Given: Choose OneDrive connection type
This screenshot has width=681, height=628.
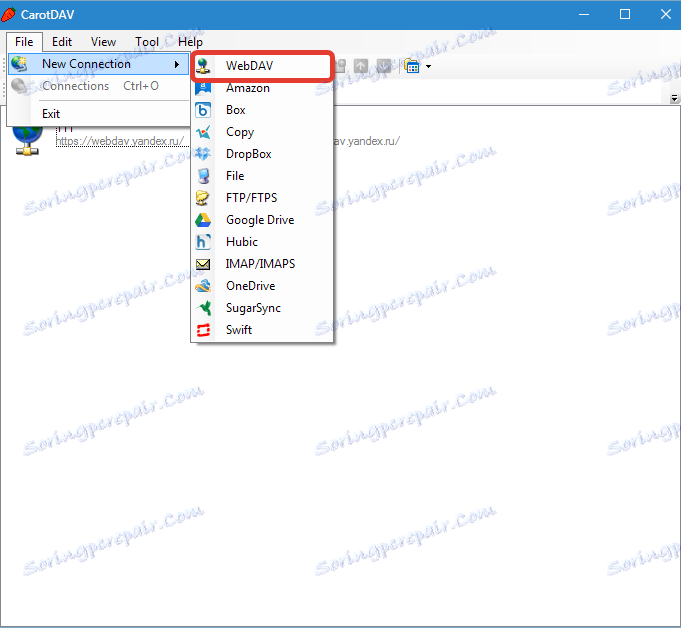Looking at the screenshot, I should [x=262, y=286].
